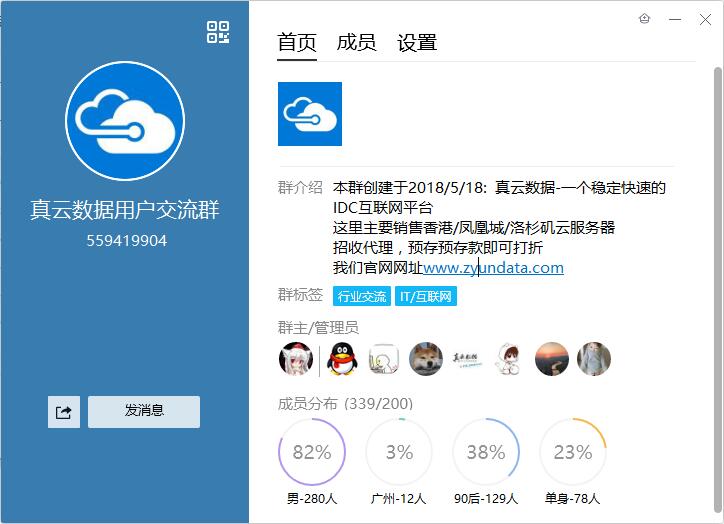
Task: Click the 38% 90后 distribution circle
Action: pos(486,452)
